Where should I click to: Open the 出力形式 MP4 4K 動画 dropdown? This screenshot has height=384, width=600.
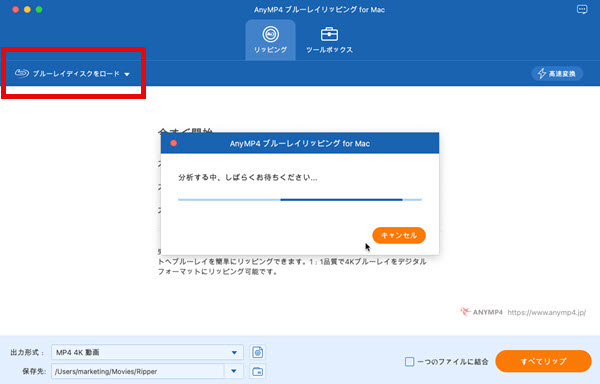147,352
